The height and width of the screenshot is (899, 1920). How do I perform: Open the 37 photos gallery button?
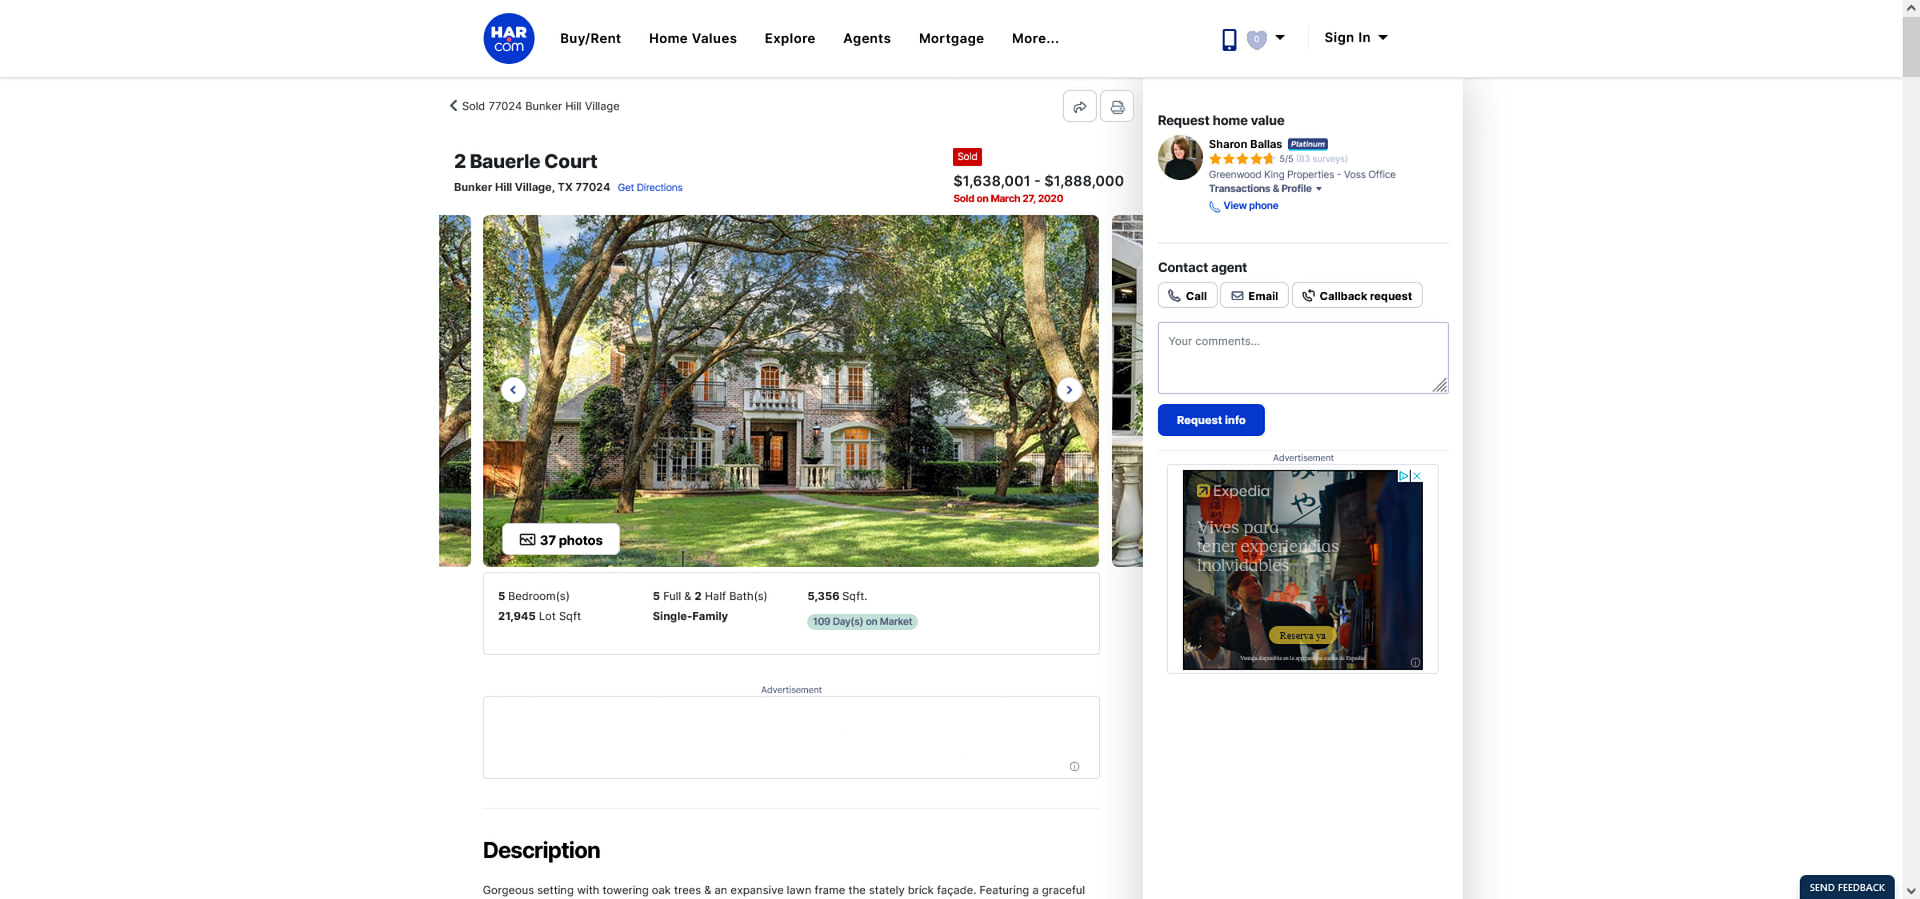pyautogui.click(x=561, y=540)
